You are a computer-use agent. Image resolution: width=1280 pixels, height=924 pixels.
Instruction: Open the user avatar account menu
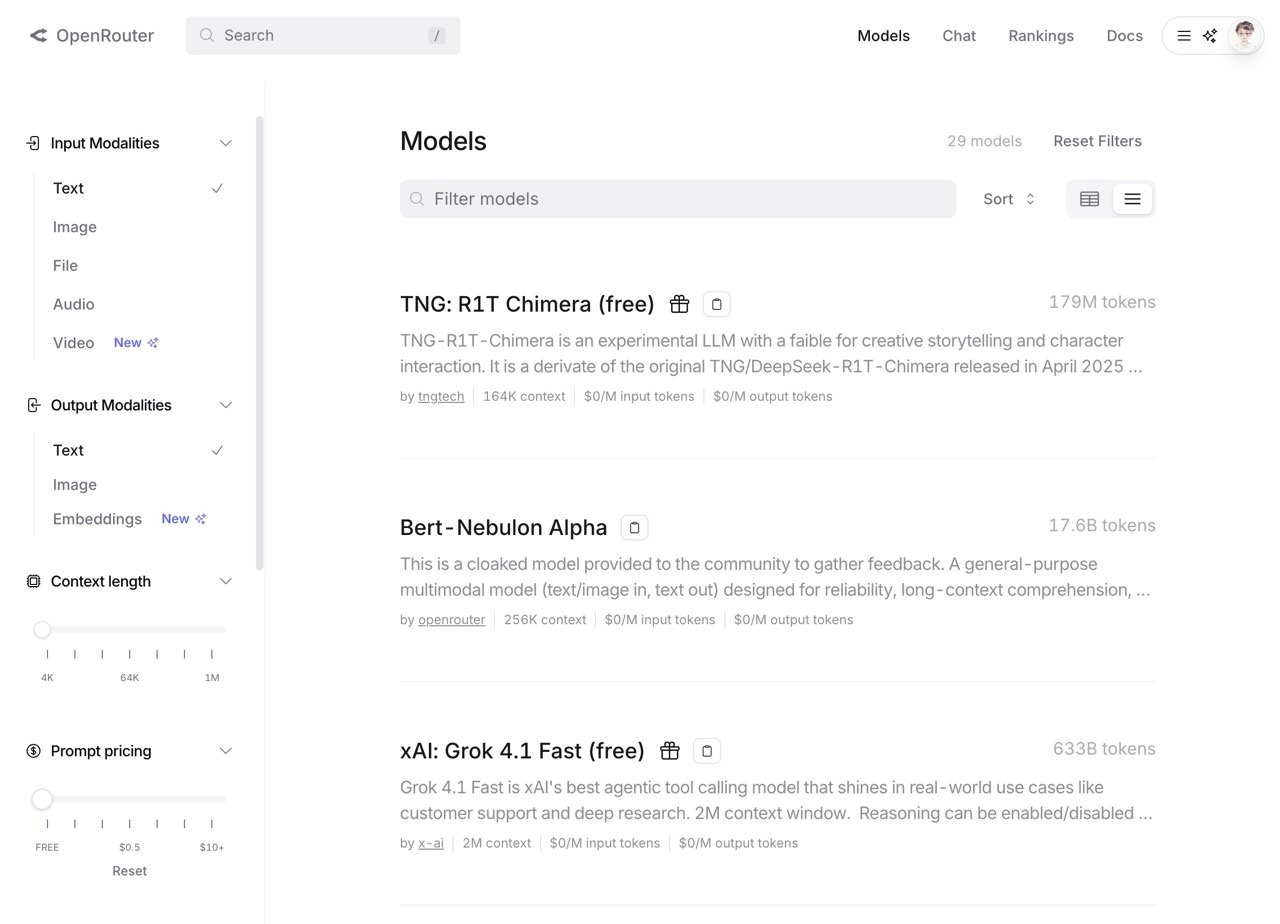click(x=1245, y=36)
